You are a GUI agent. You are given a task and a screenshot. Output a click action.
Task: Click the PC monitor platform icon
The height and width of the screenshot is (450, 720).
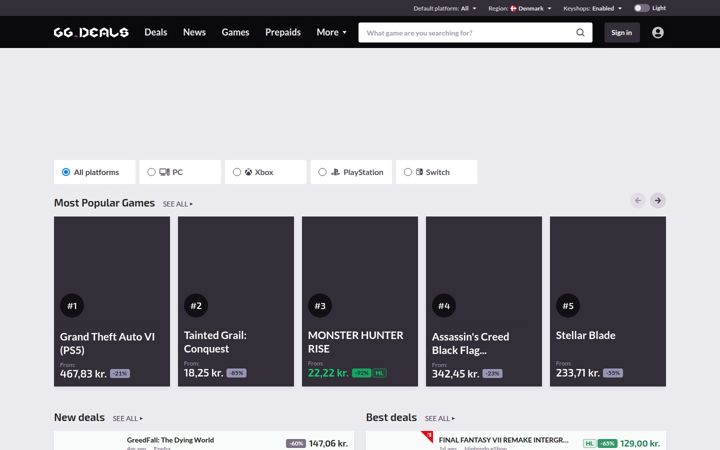(164, 172)
